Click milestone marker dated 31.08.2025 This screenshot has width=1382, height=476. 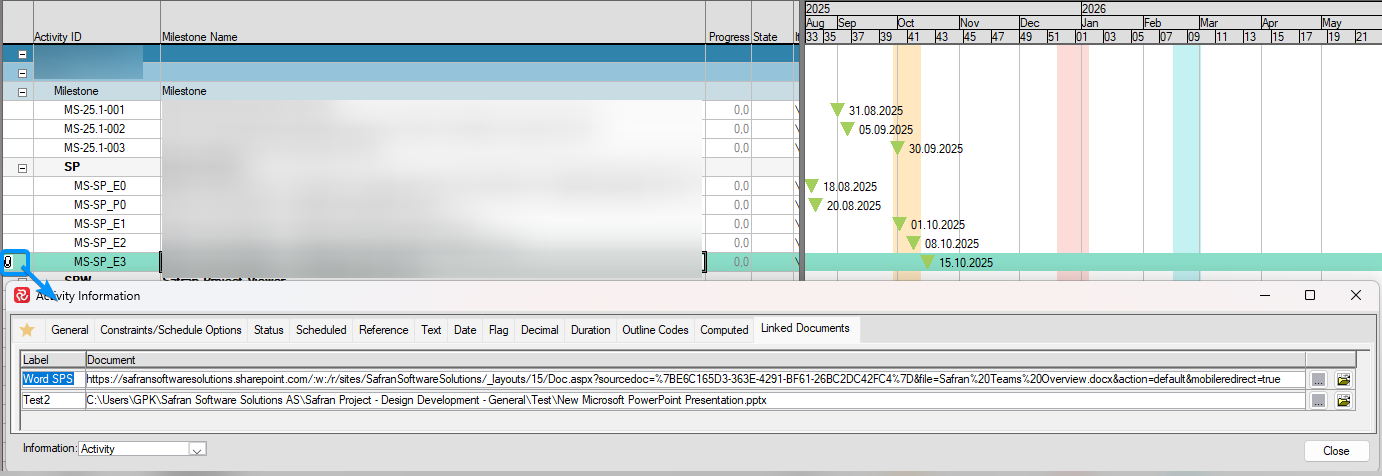click(838, 110)
